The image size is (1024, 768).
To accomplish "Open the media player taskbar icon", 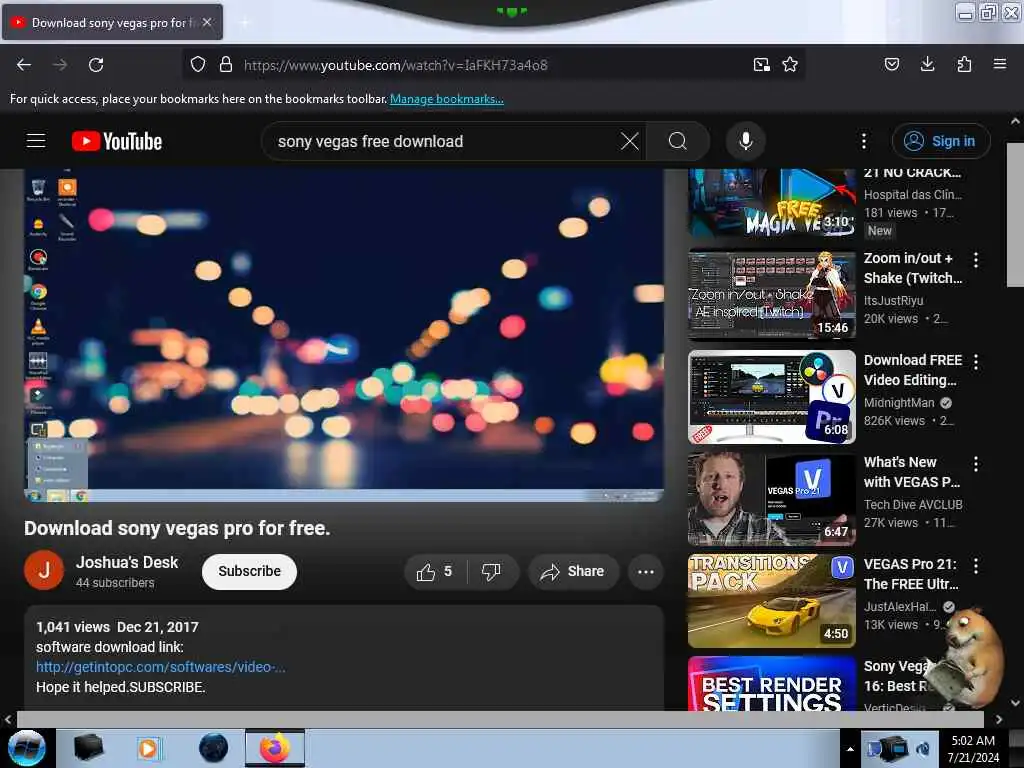I will pos(148,748).
